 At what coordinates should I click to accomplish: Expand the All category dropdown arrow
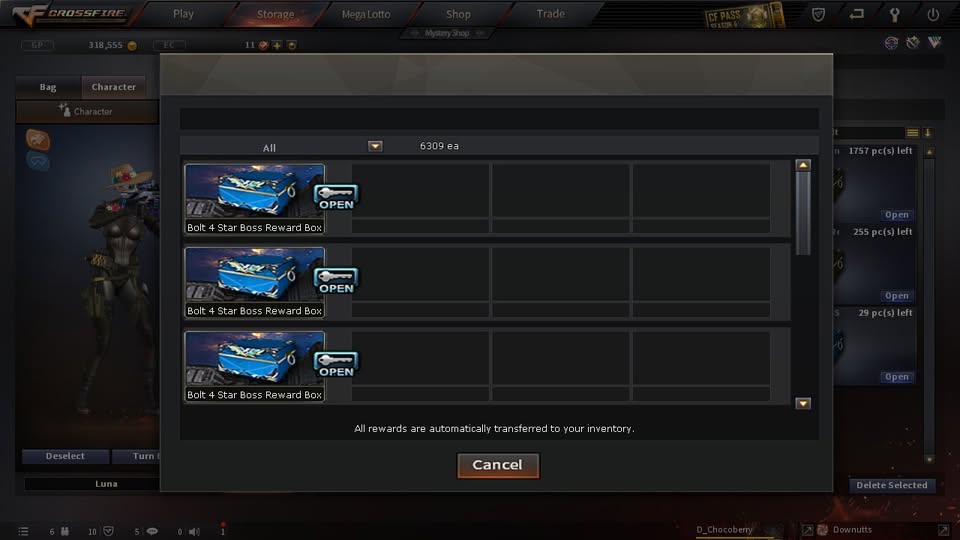pos(375,146)
